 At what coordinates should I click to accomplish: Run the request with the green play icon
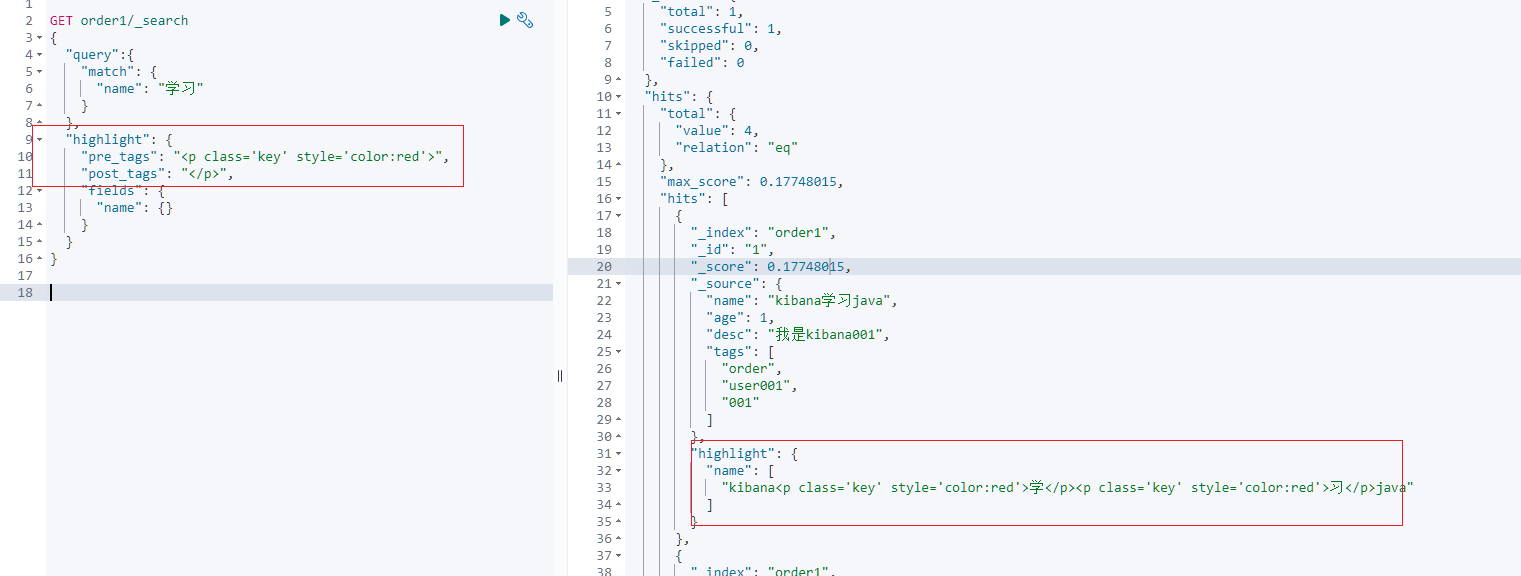504,19
